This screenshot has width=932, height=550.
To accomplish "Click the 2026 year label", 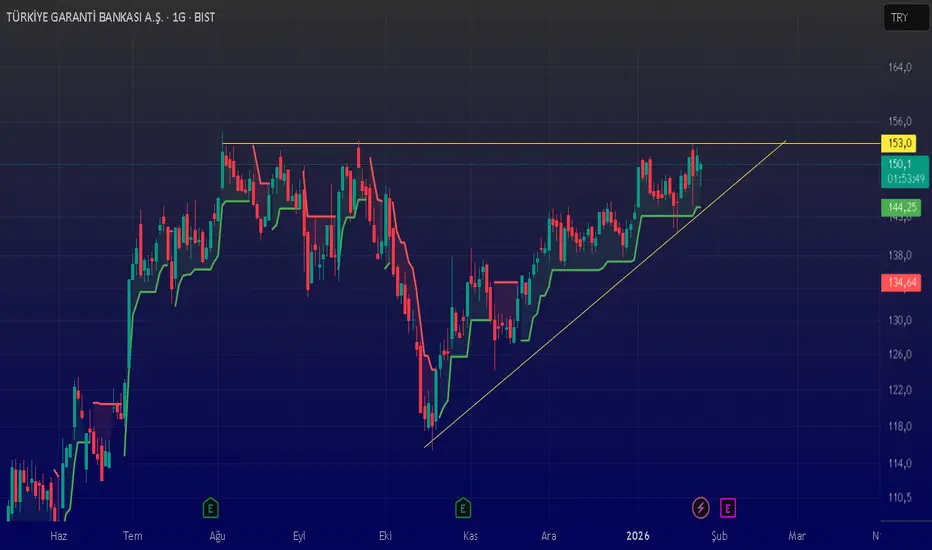I will click(x=638, y=536).
